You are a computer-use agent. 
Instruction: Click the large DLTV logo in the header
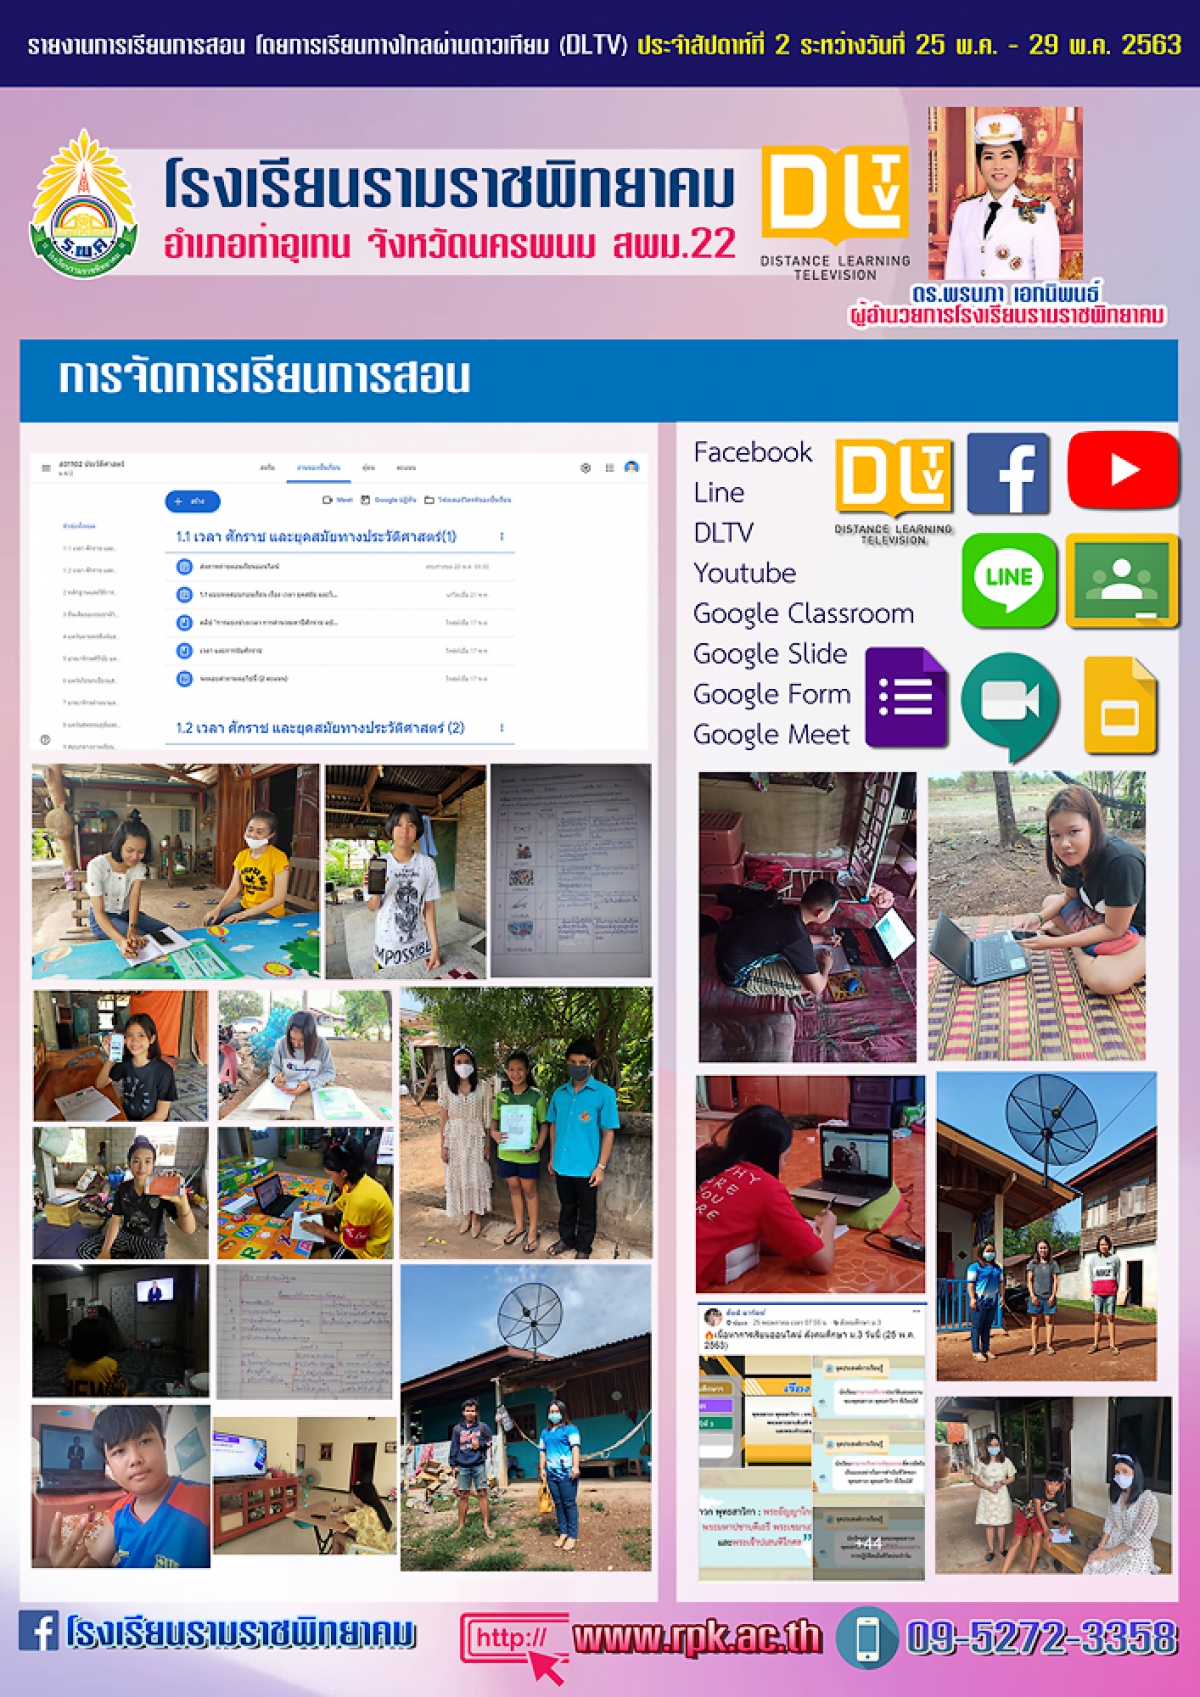(835, 212)
